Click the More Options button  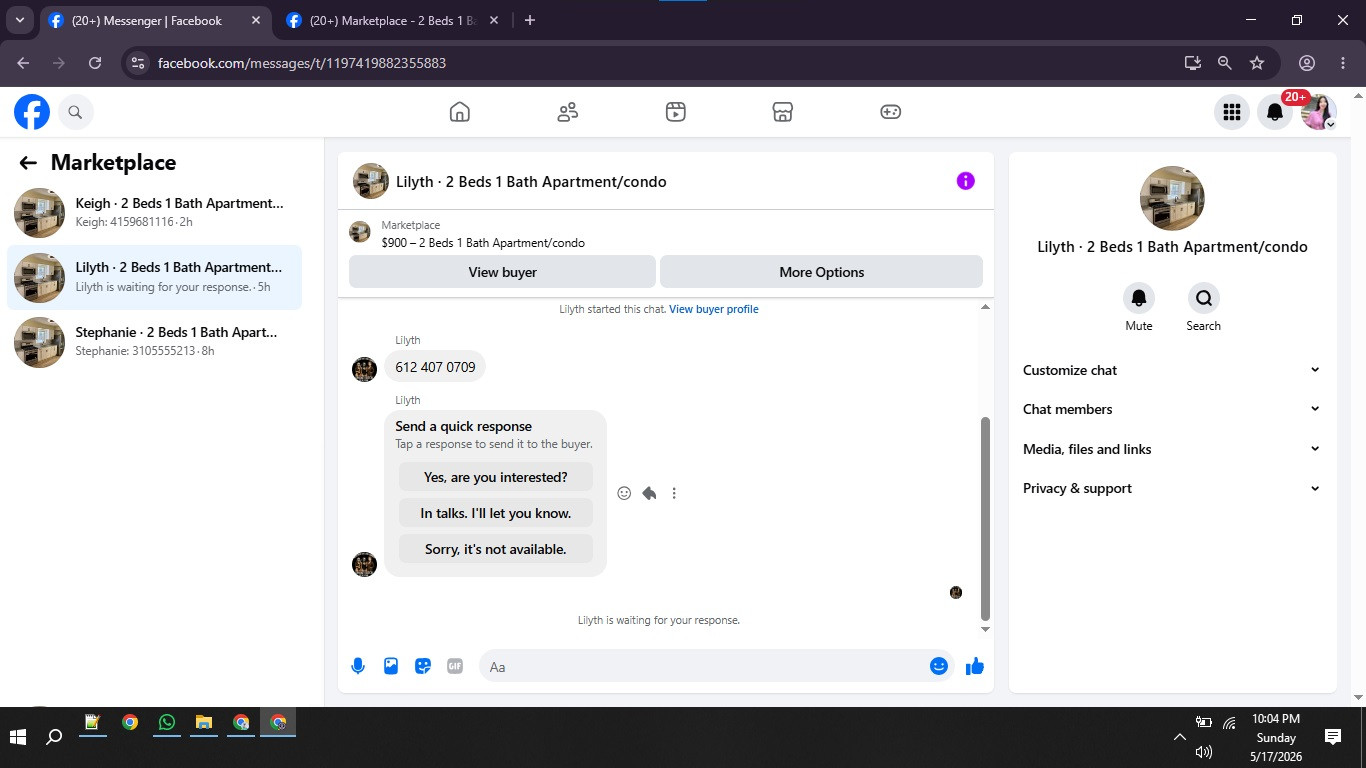click(x=821, y=272)
